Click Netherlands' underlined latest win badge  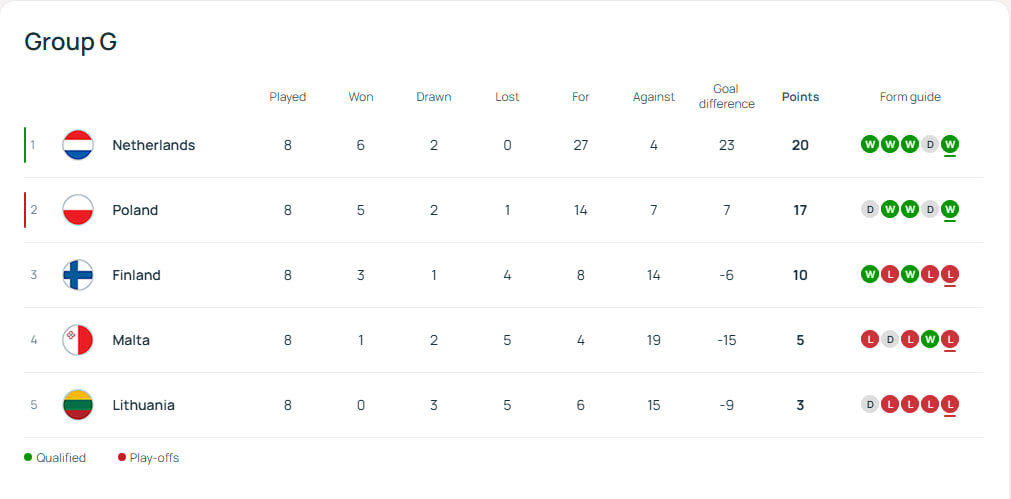(x=950, y=145)
